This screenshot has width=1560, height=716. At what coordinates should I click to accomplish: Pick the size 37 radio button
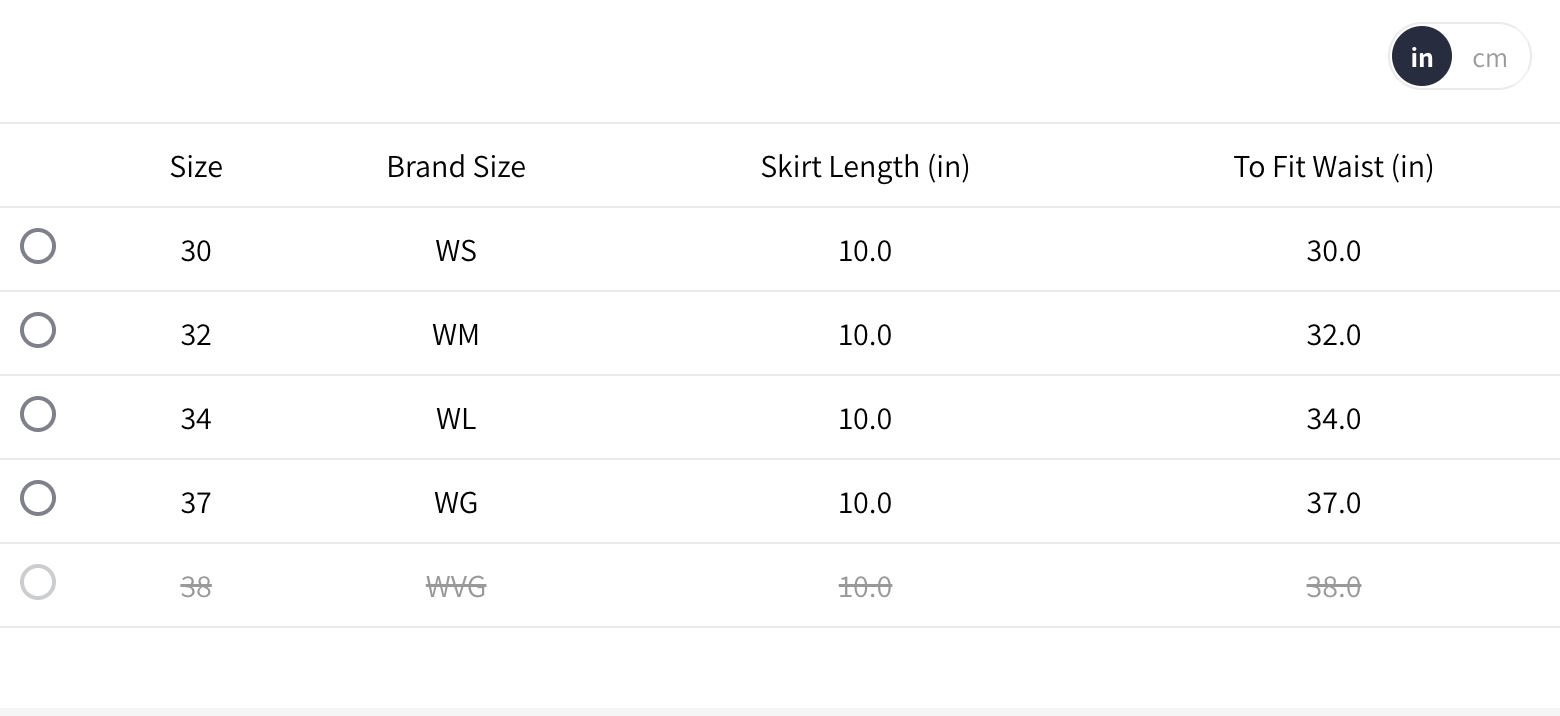[38, 498]
